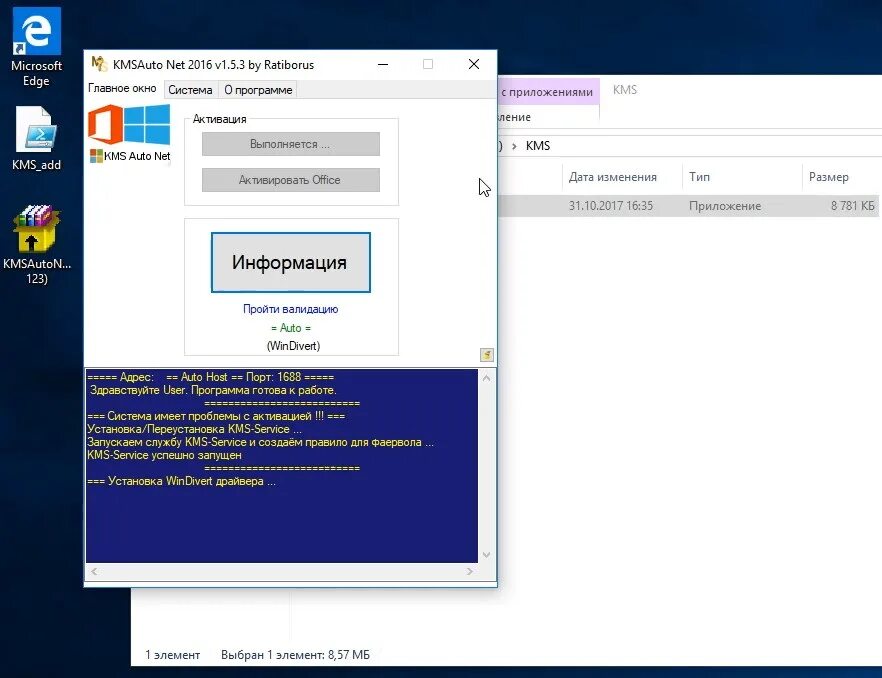Click the small yellow icon above the log
This screenshot has width=882, height=678.
click(x=487, y=354)
